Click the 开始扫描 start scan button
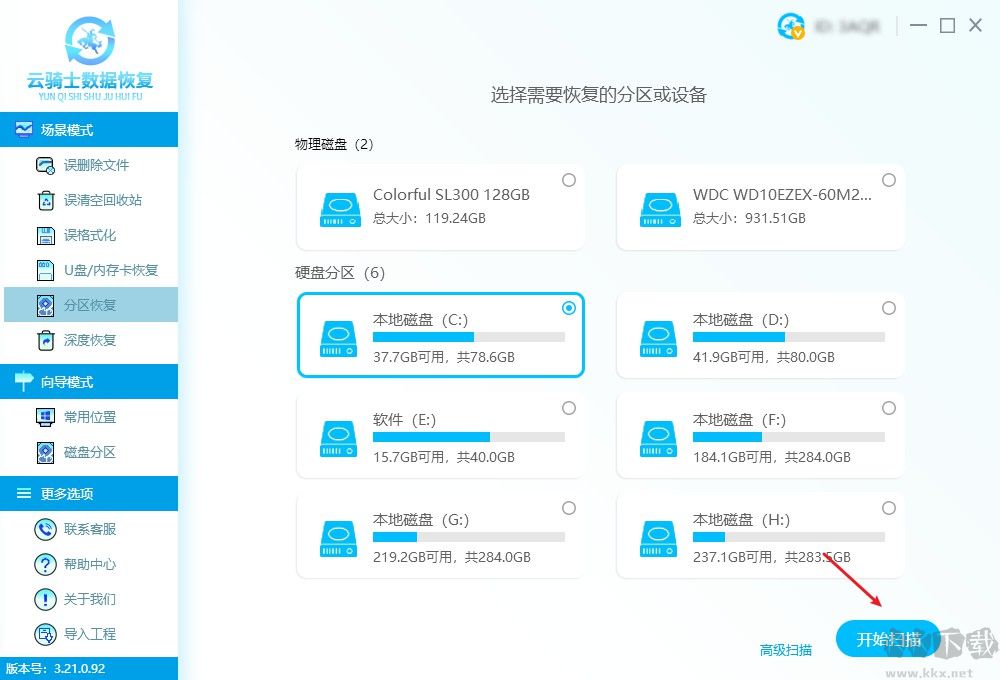The image size is (1000, 680). click(889, 638)
